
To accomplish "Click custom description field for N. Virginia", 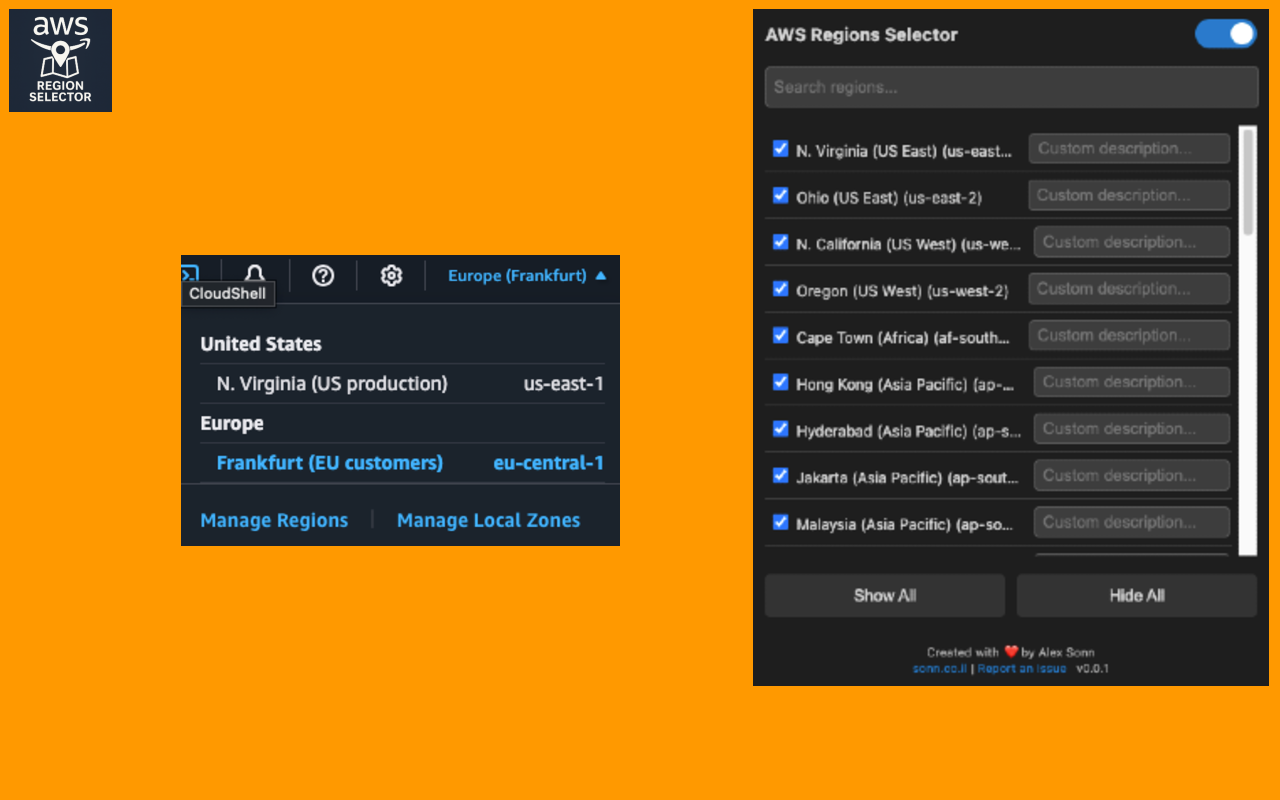I will pos(1129,148).
